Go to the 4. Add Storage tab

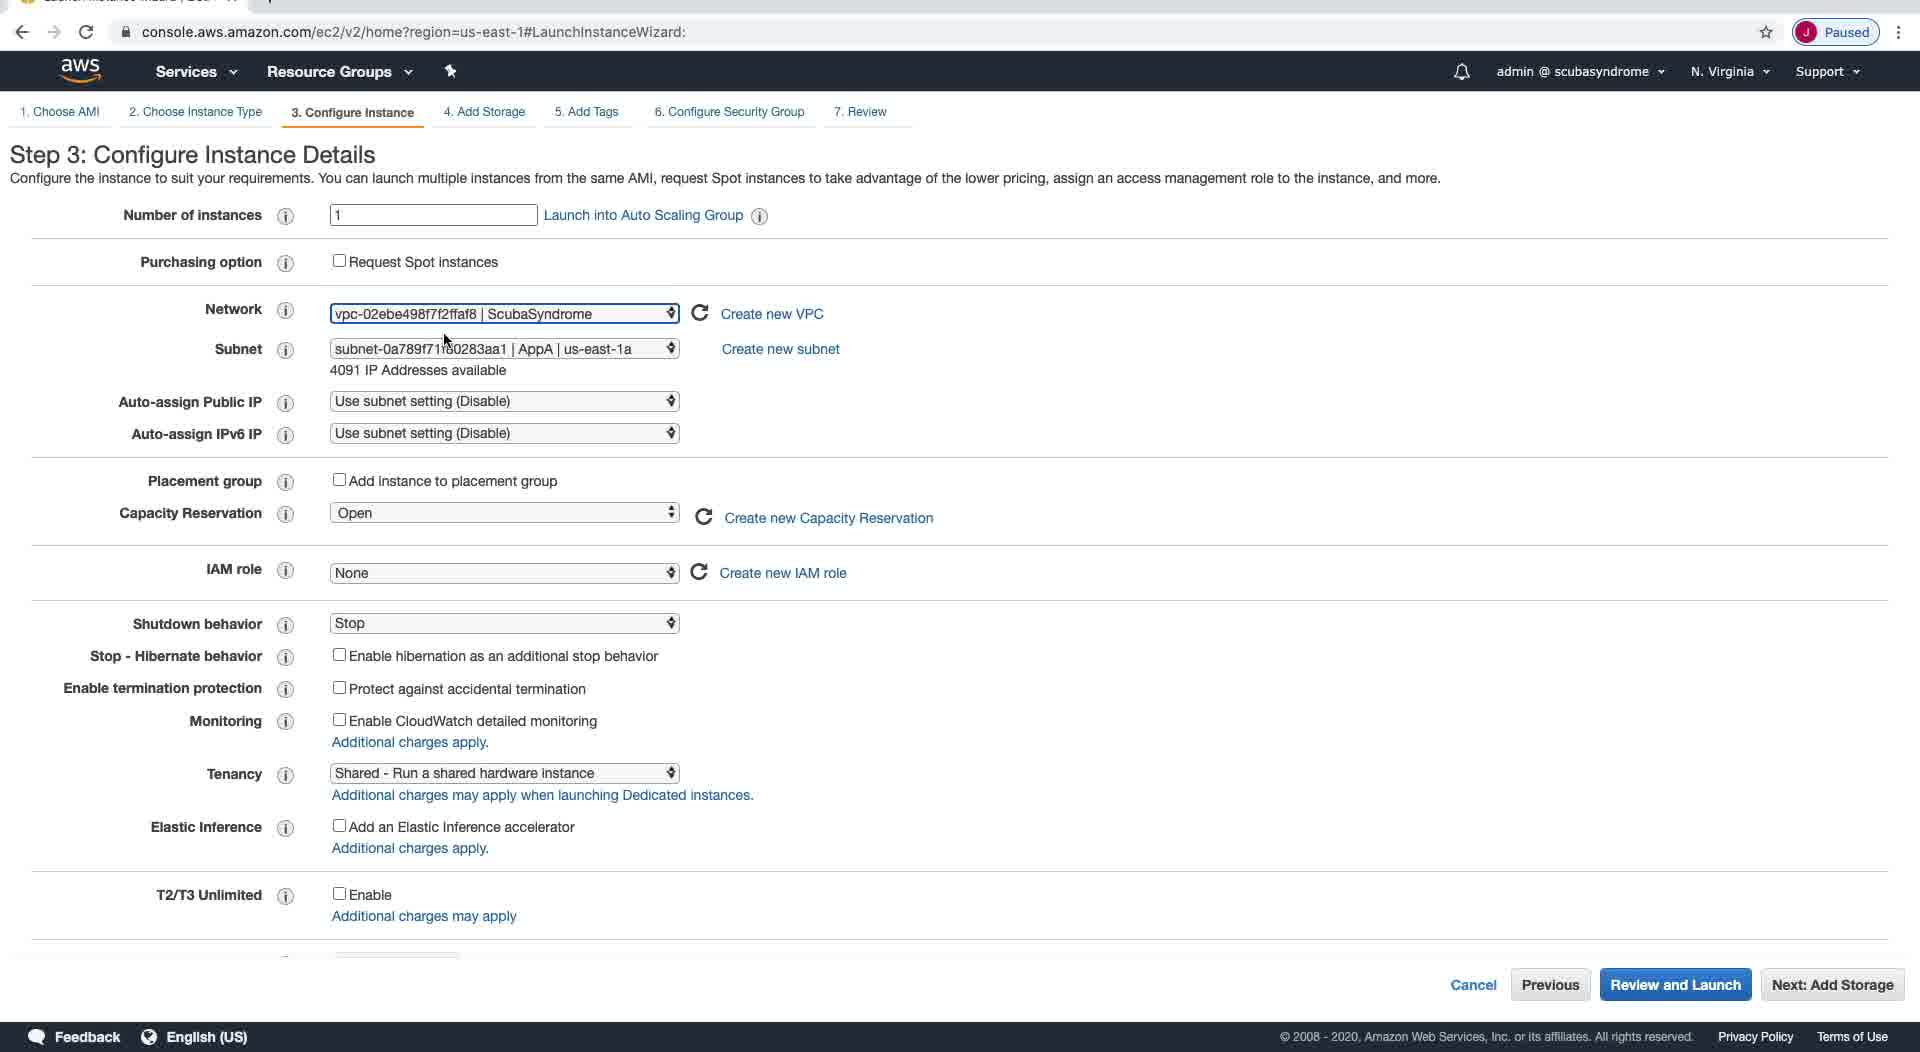(484, 112)
